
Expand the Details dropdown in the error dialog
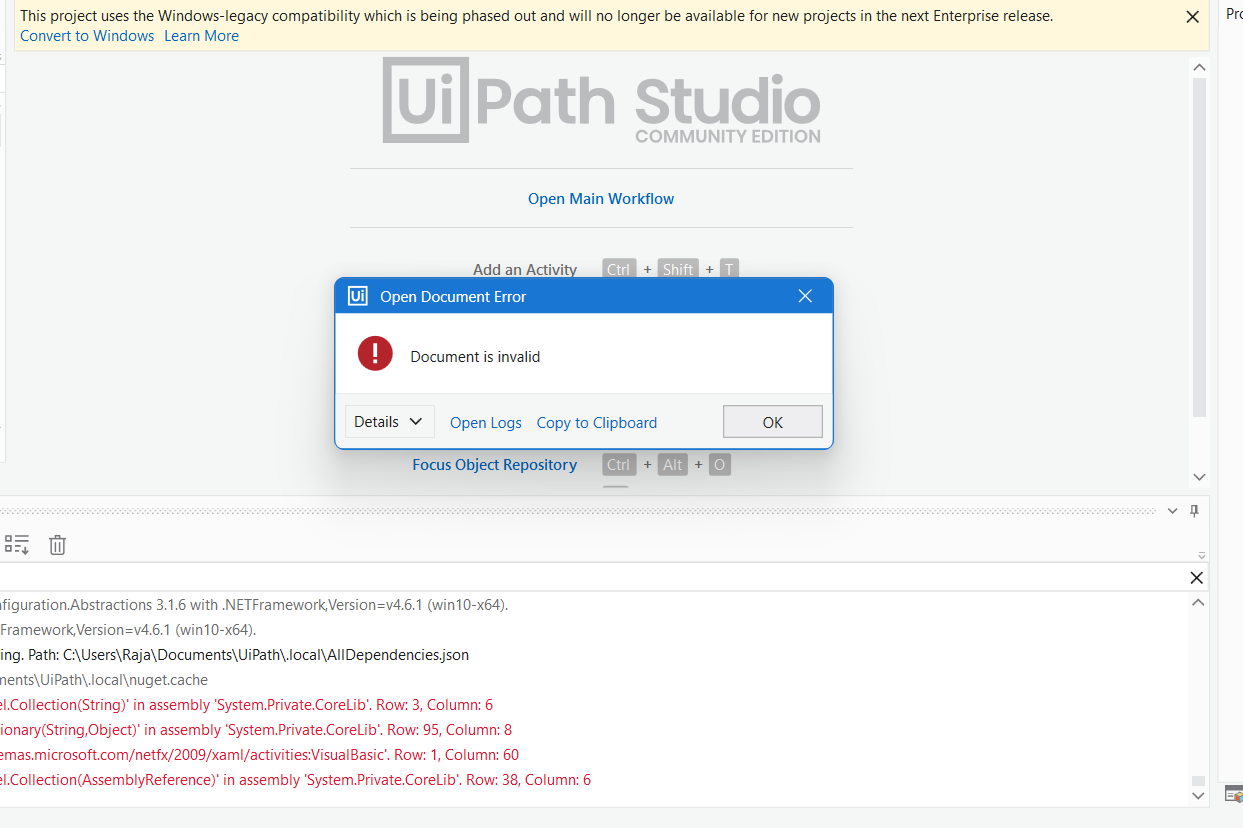pyautogui.click(x=389, y=422)
